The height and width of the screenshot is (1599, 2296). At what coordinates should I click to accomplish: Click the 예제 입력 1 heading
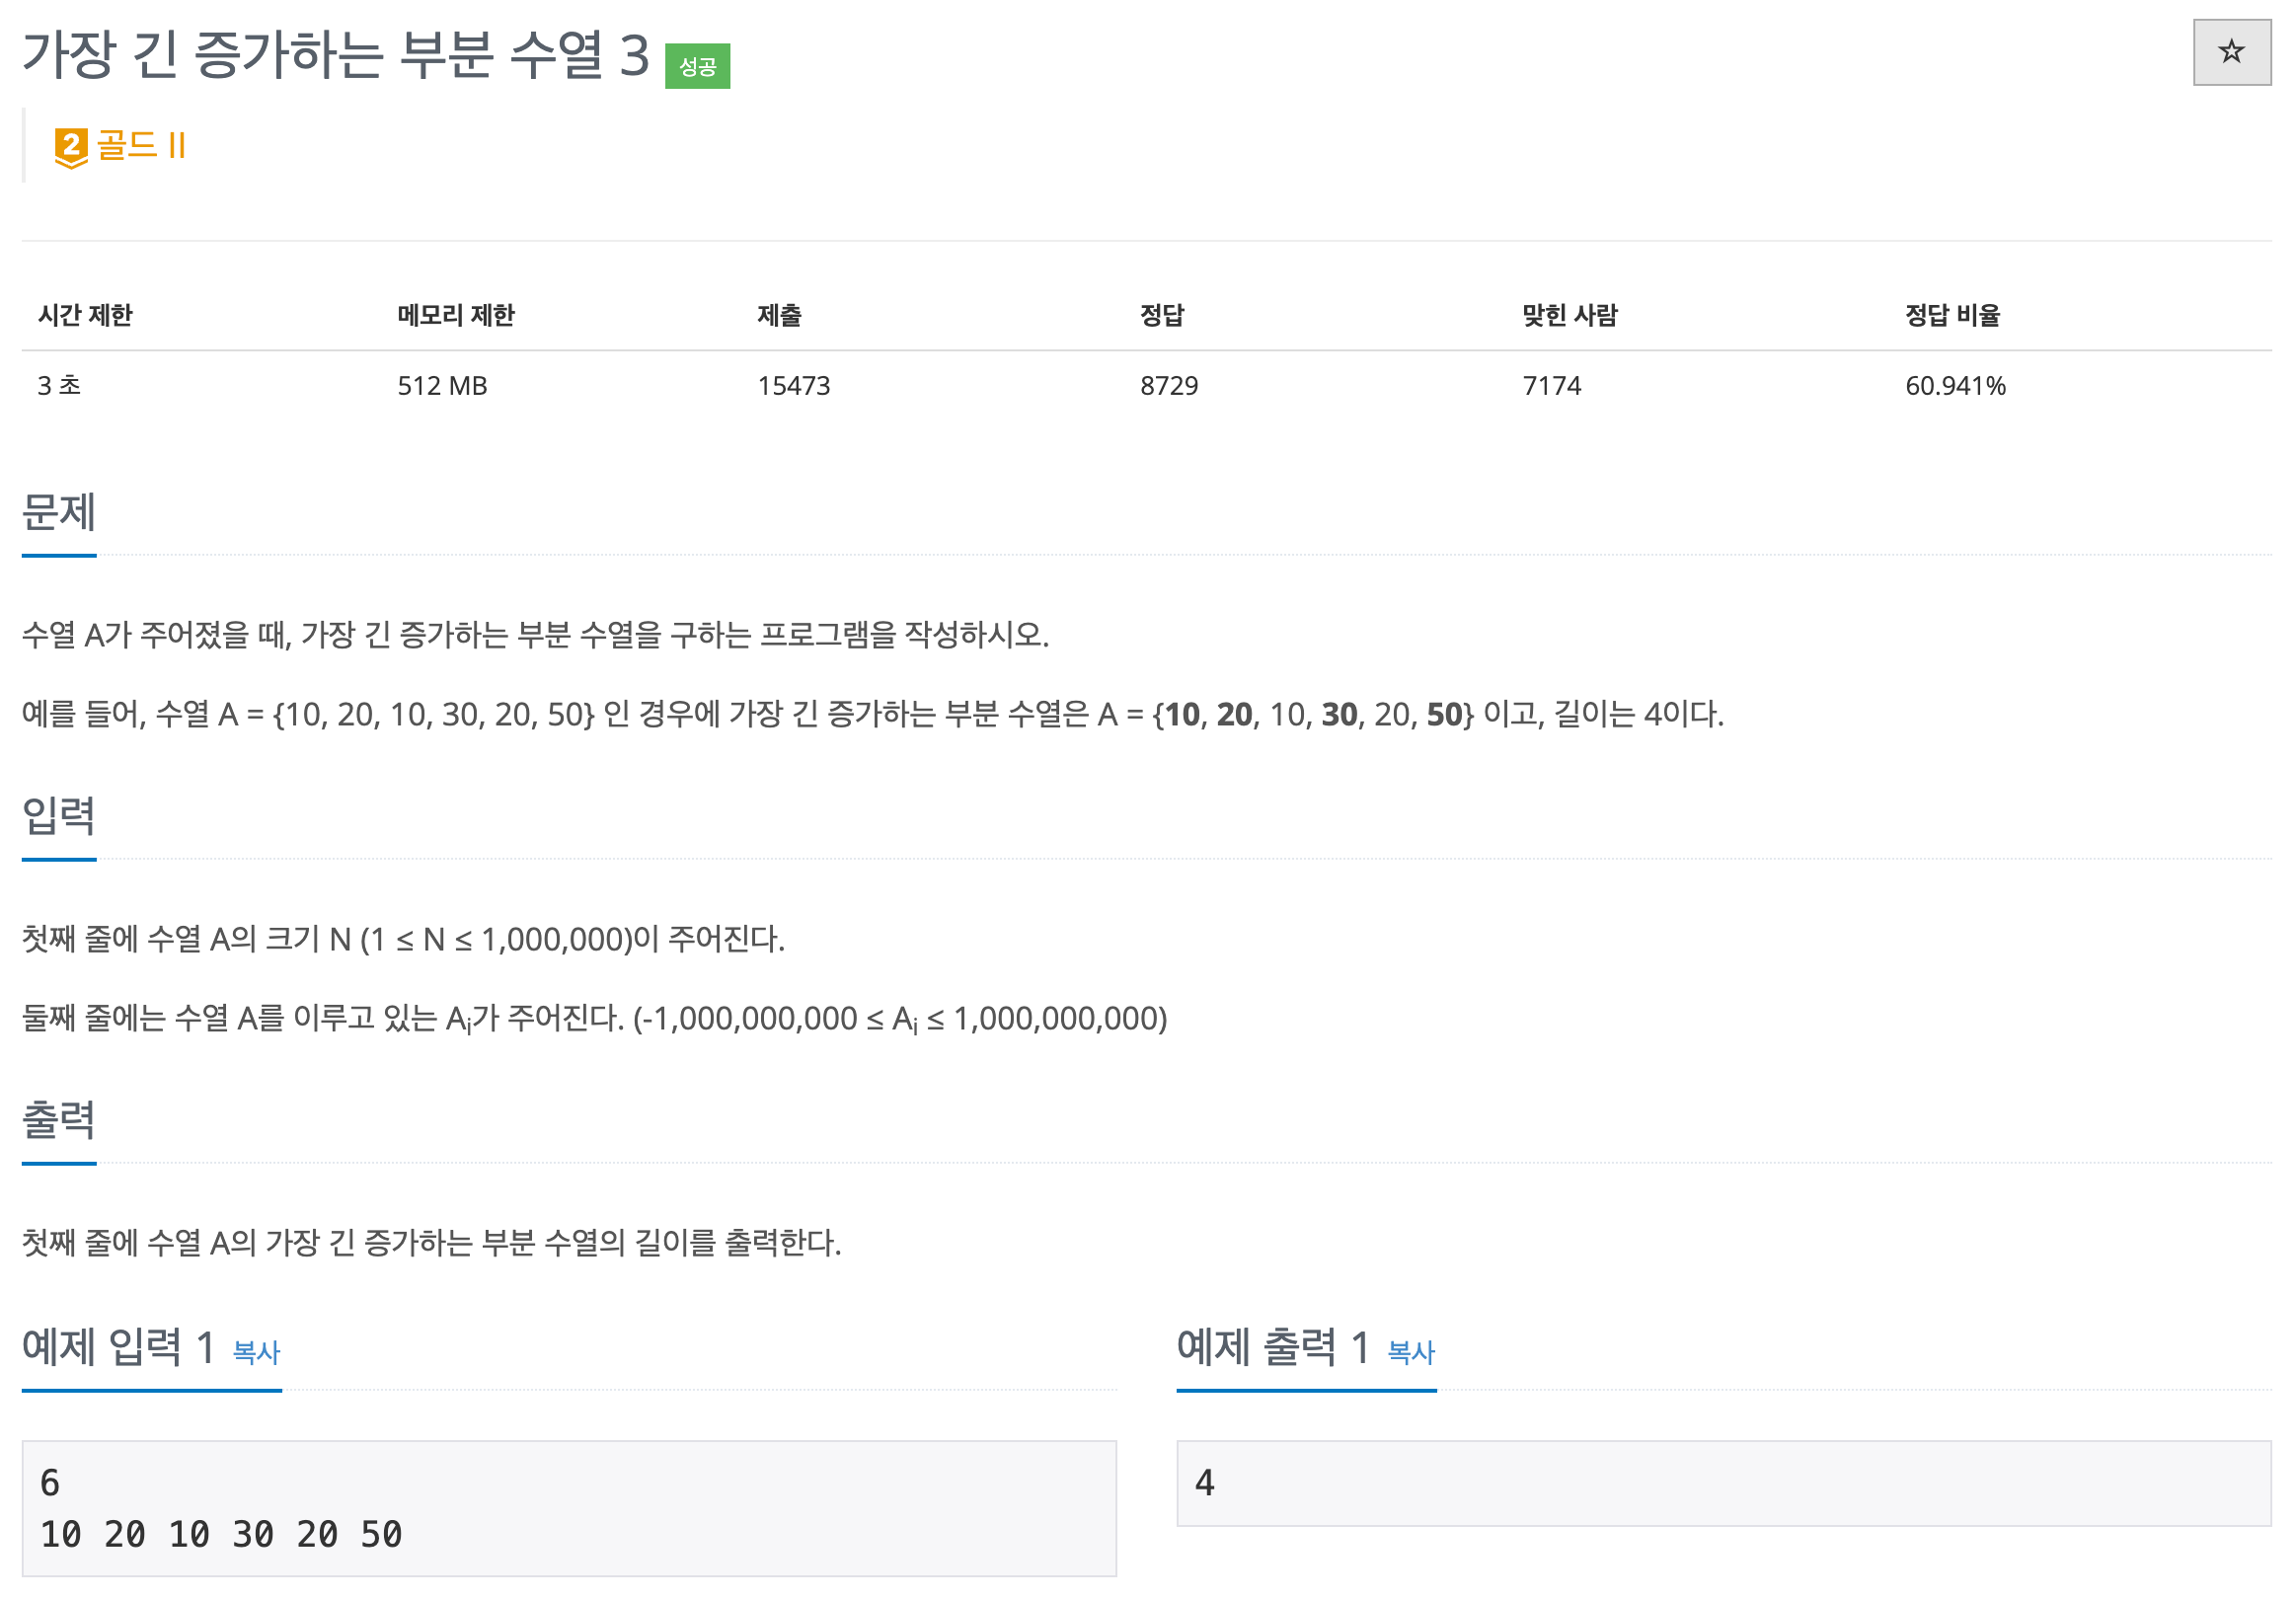[118, 1347]
